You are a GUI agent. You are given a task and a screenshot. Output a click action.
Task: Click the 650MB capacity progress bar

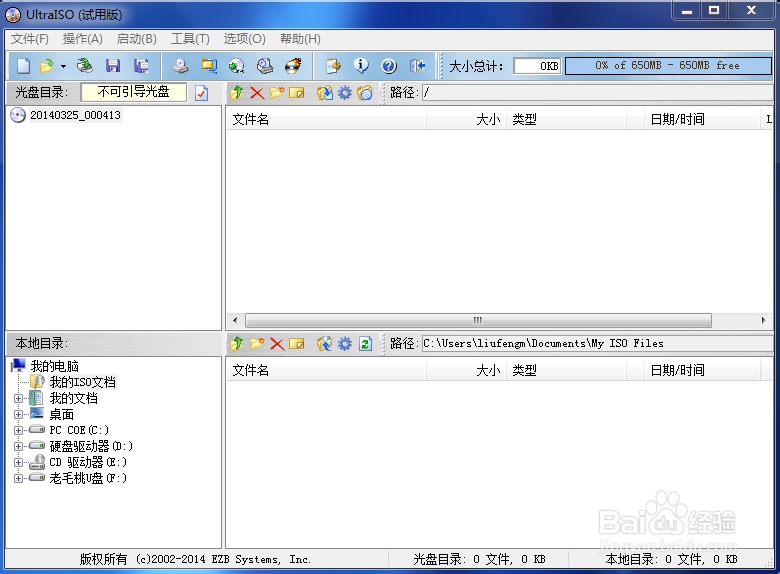668,66
